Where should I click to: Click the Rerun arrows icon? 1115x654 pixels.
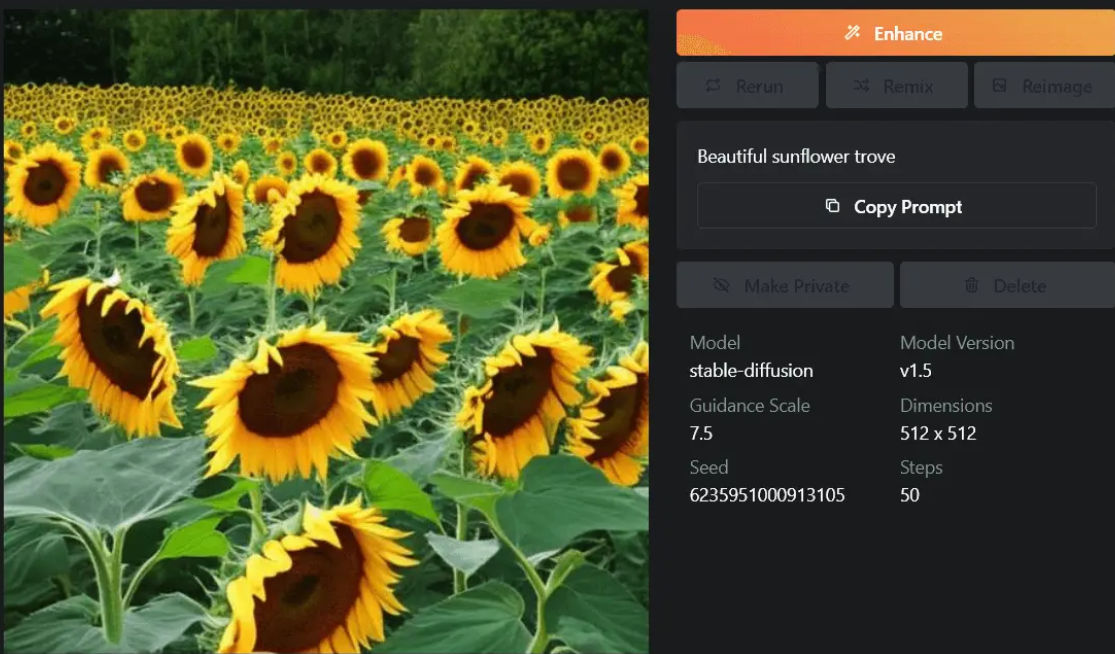(x=713, y=86)
